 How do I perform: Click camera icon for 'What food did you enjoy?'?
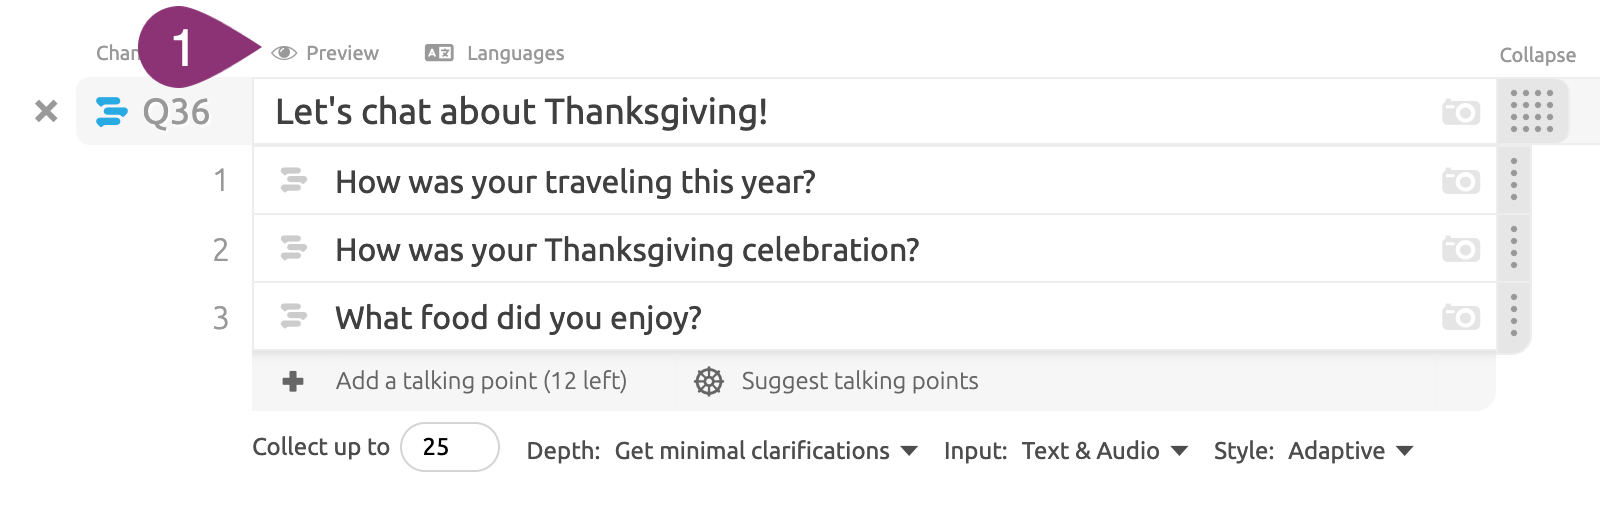[1461, 317]
